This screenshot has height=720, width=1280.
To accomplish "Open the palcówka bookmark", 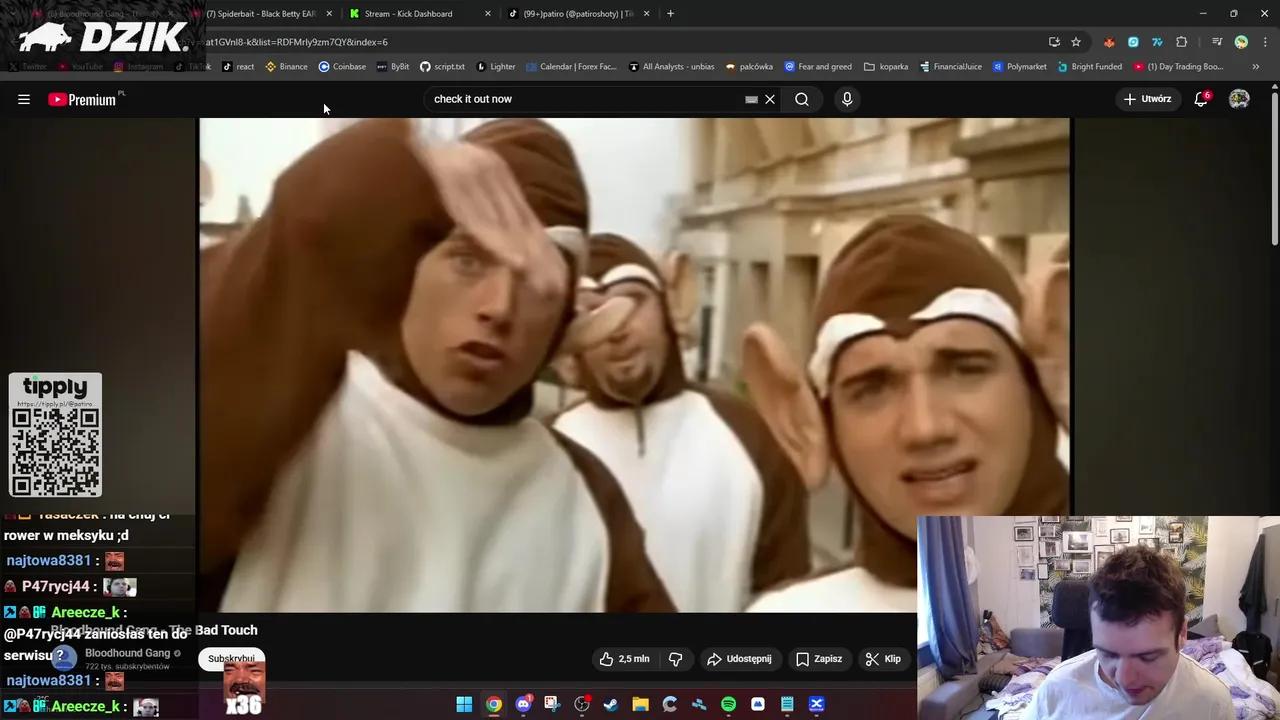I will coord(749,67).
